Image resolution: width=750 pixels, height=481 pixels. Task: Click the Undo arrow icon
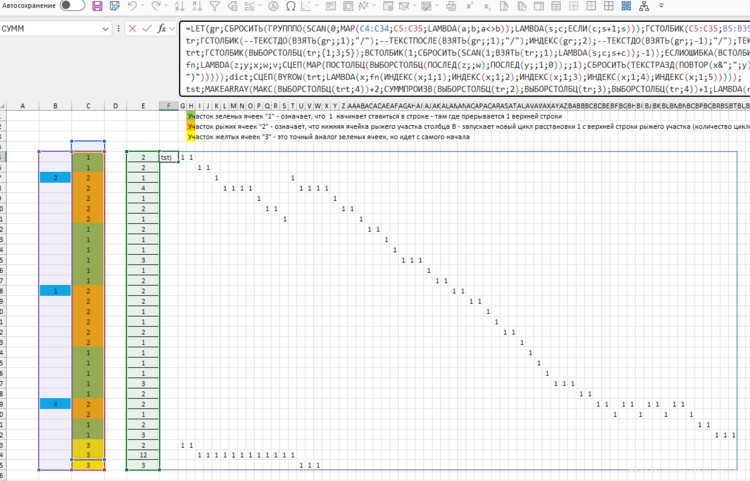[131, 6]
